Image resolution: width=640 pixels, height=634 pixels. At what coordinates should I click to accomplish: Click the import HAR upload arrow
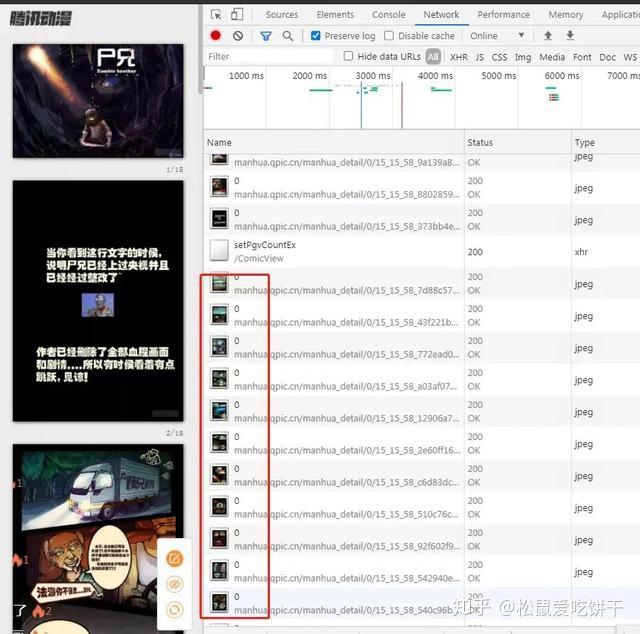[x=548, y=36]
